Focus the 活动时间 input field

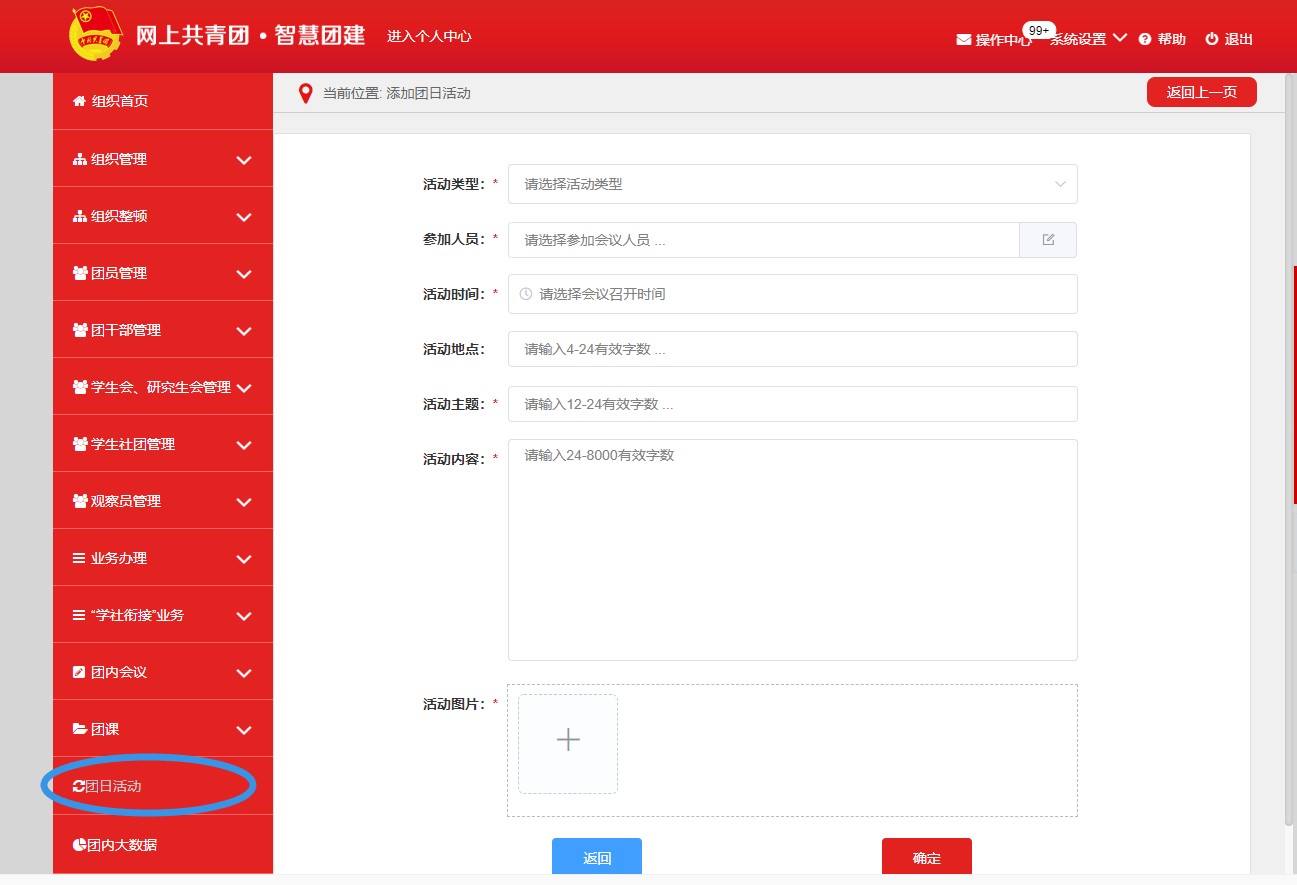point(792,294)
